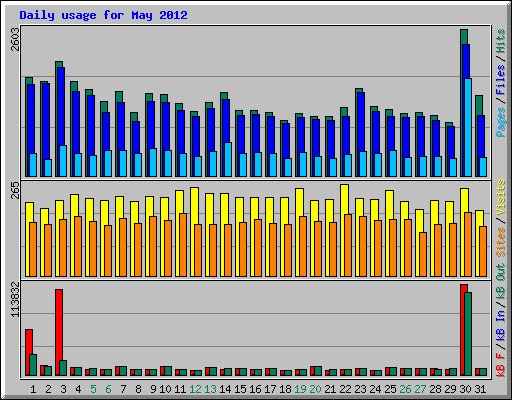Viewport: 512px width, 400px height.
Task: Click the kB F legend label
Action: click(x=501, y=365)
